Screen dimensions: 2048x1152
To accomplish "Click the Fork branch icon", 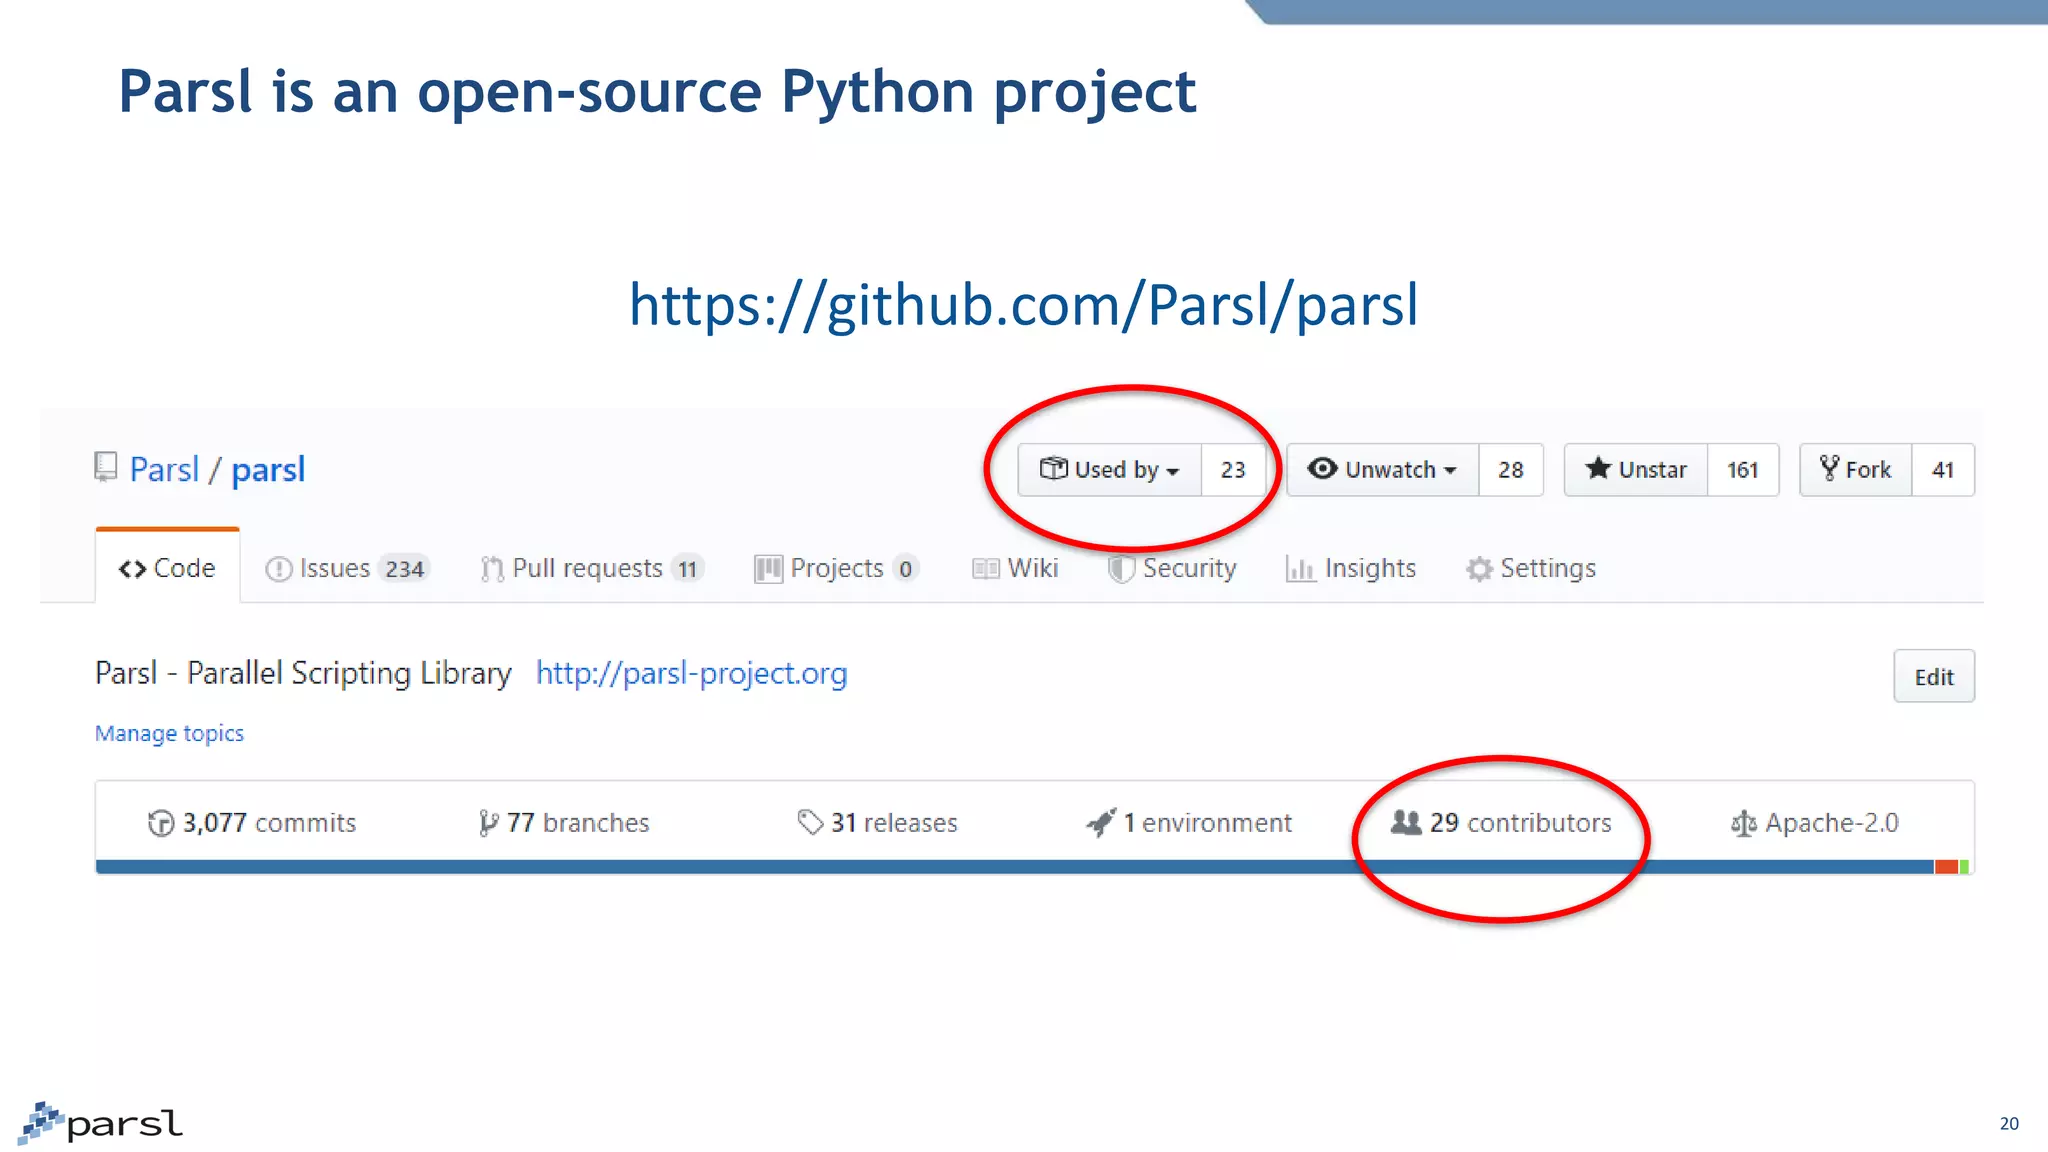I will (1830, 468).
